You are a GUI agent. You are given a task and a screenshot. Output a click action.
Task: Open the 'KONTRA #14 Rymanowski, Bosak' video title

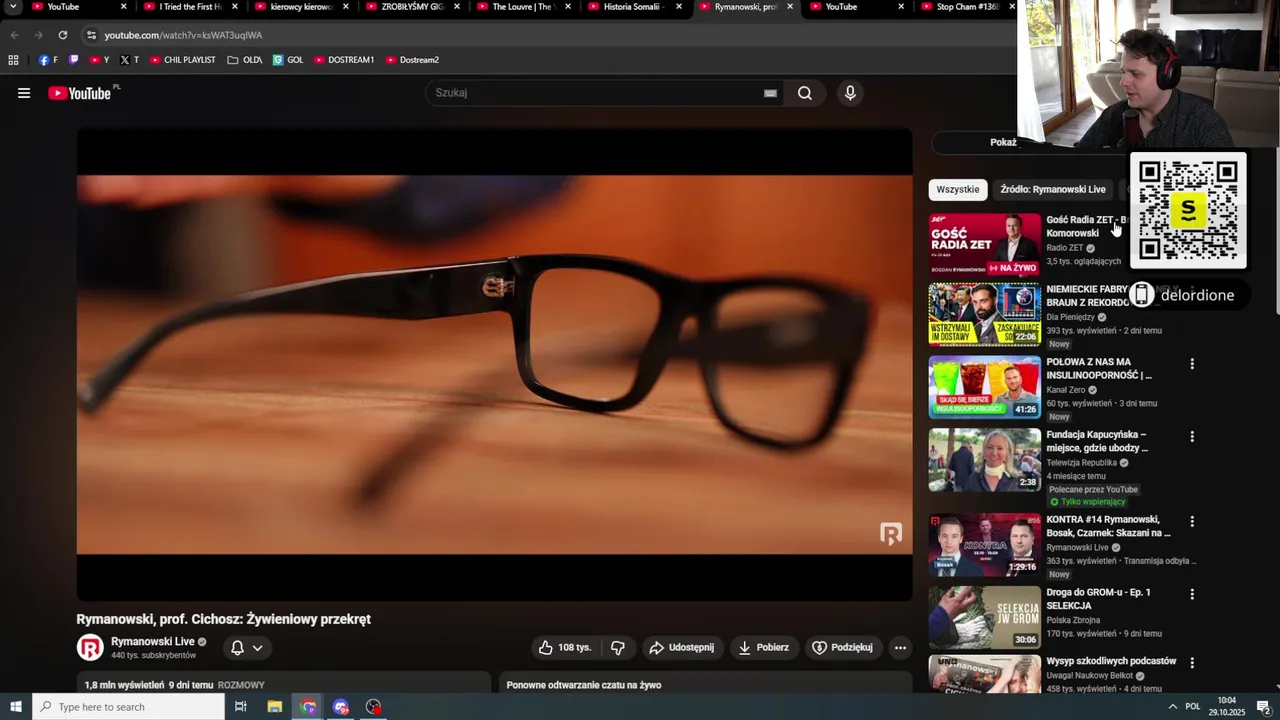(x=1108, y=526)
